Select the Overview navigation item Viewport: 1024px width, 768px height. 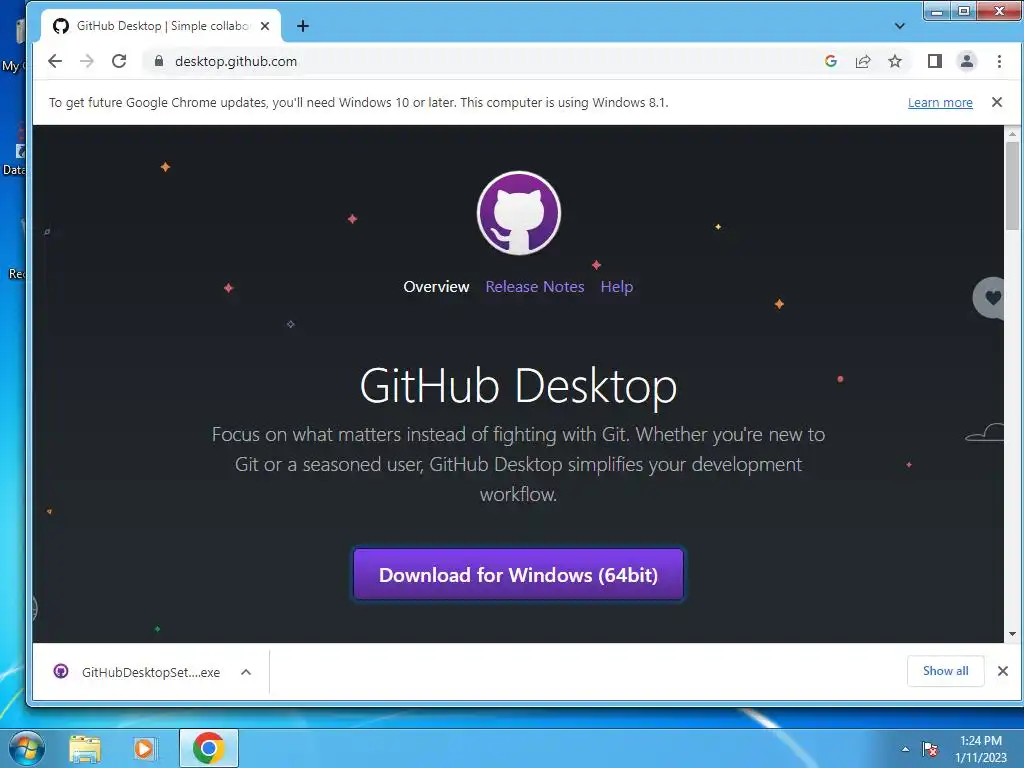436,287
